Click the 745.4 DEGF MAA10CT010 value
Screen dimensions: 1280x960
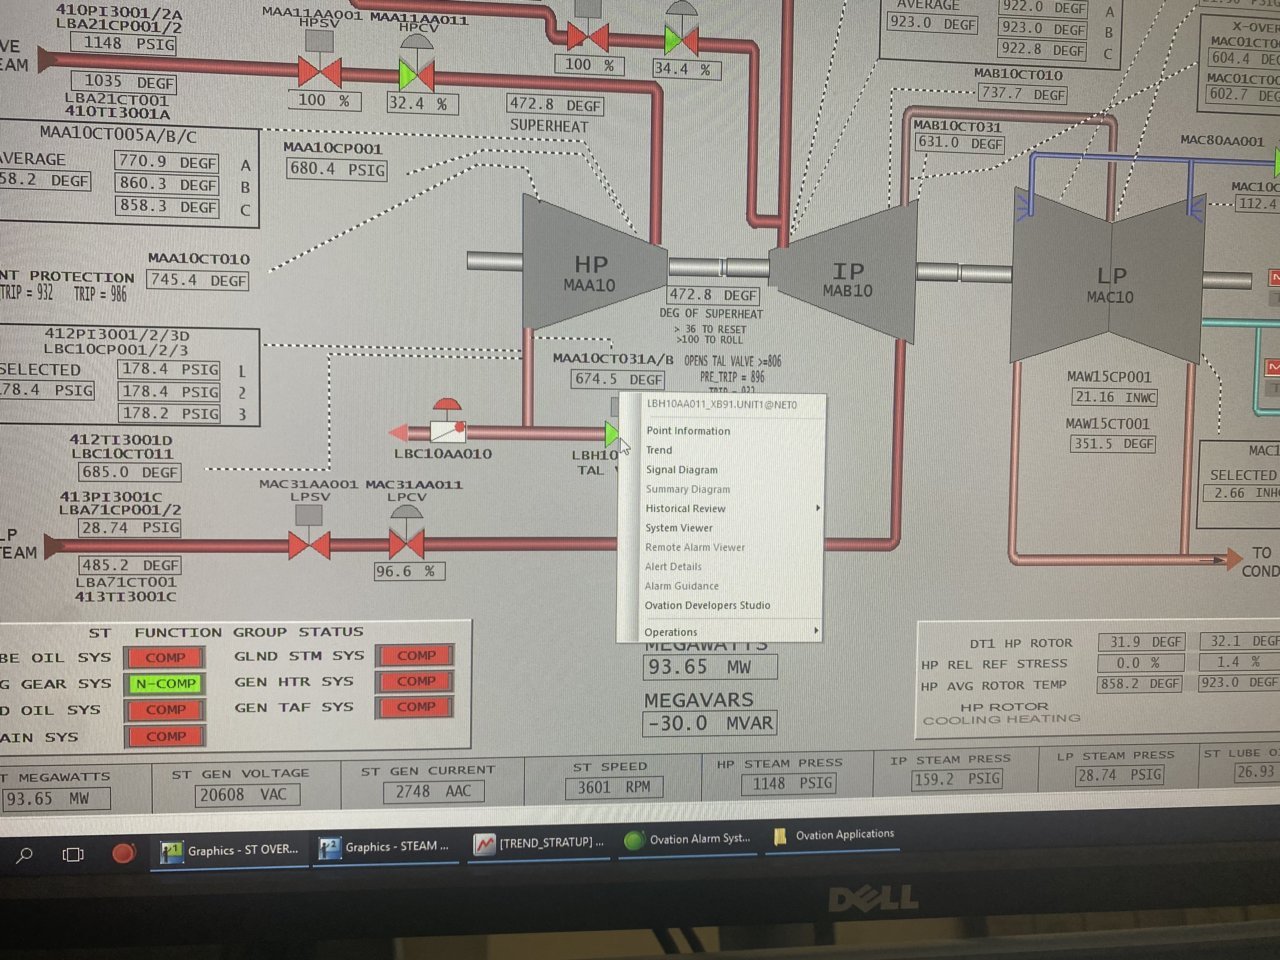[x=197, y=280]
